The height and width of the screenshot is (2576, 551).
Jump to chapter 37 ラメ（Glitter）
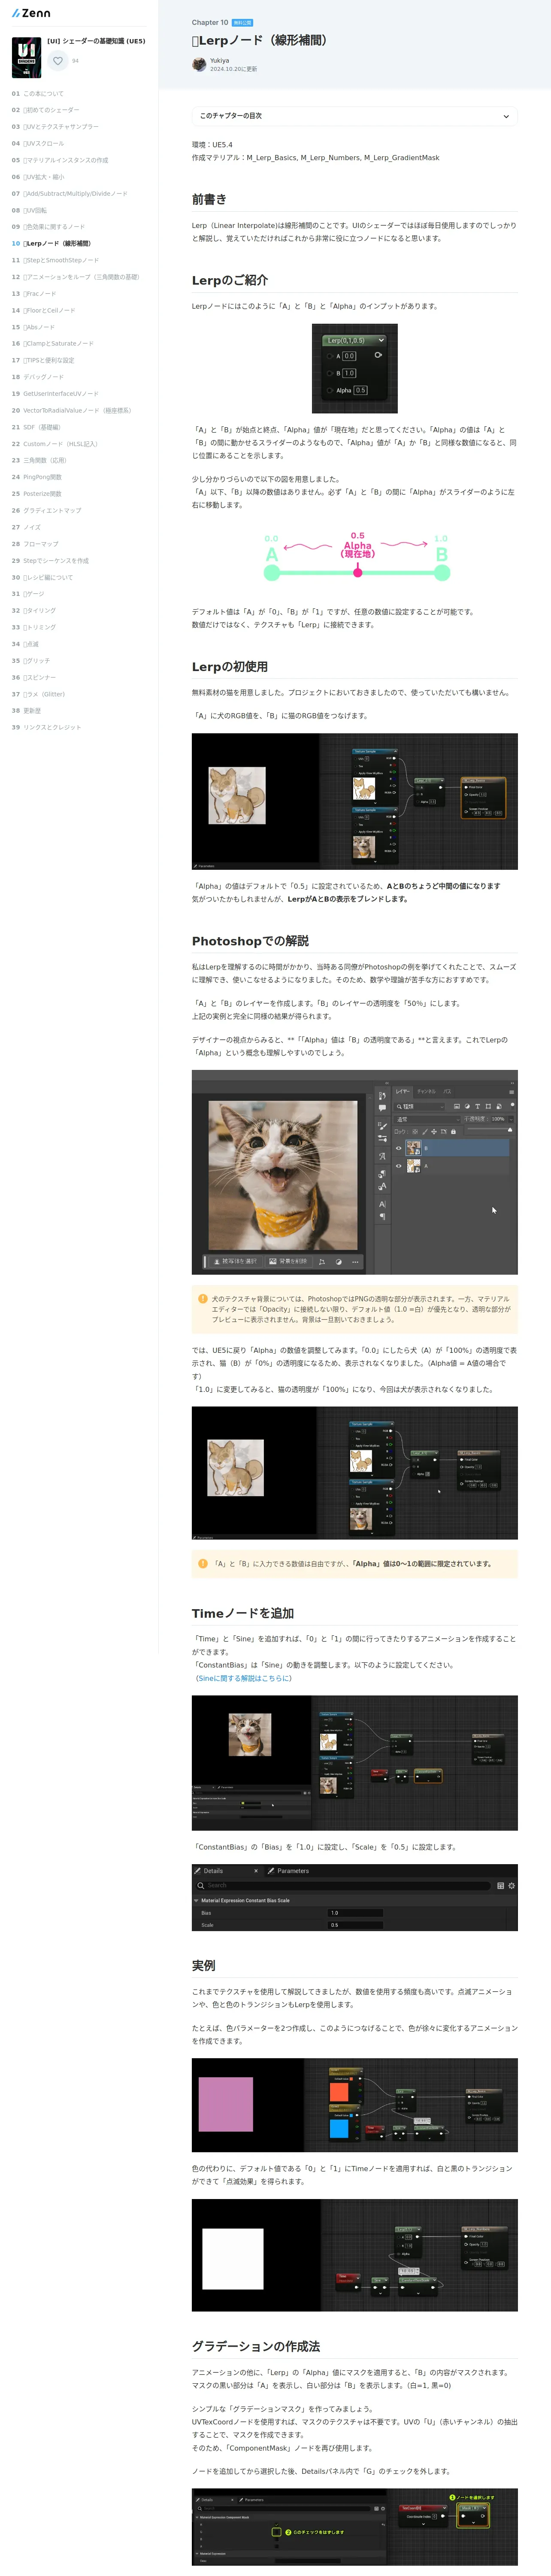(38, 694)
